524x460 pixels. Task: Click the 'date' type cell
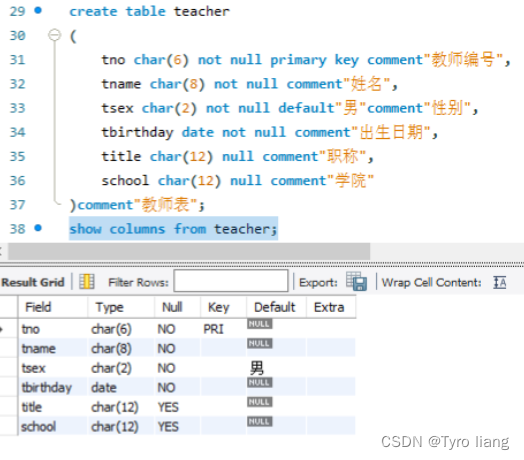tap(121, 387)
